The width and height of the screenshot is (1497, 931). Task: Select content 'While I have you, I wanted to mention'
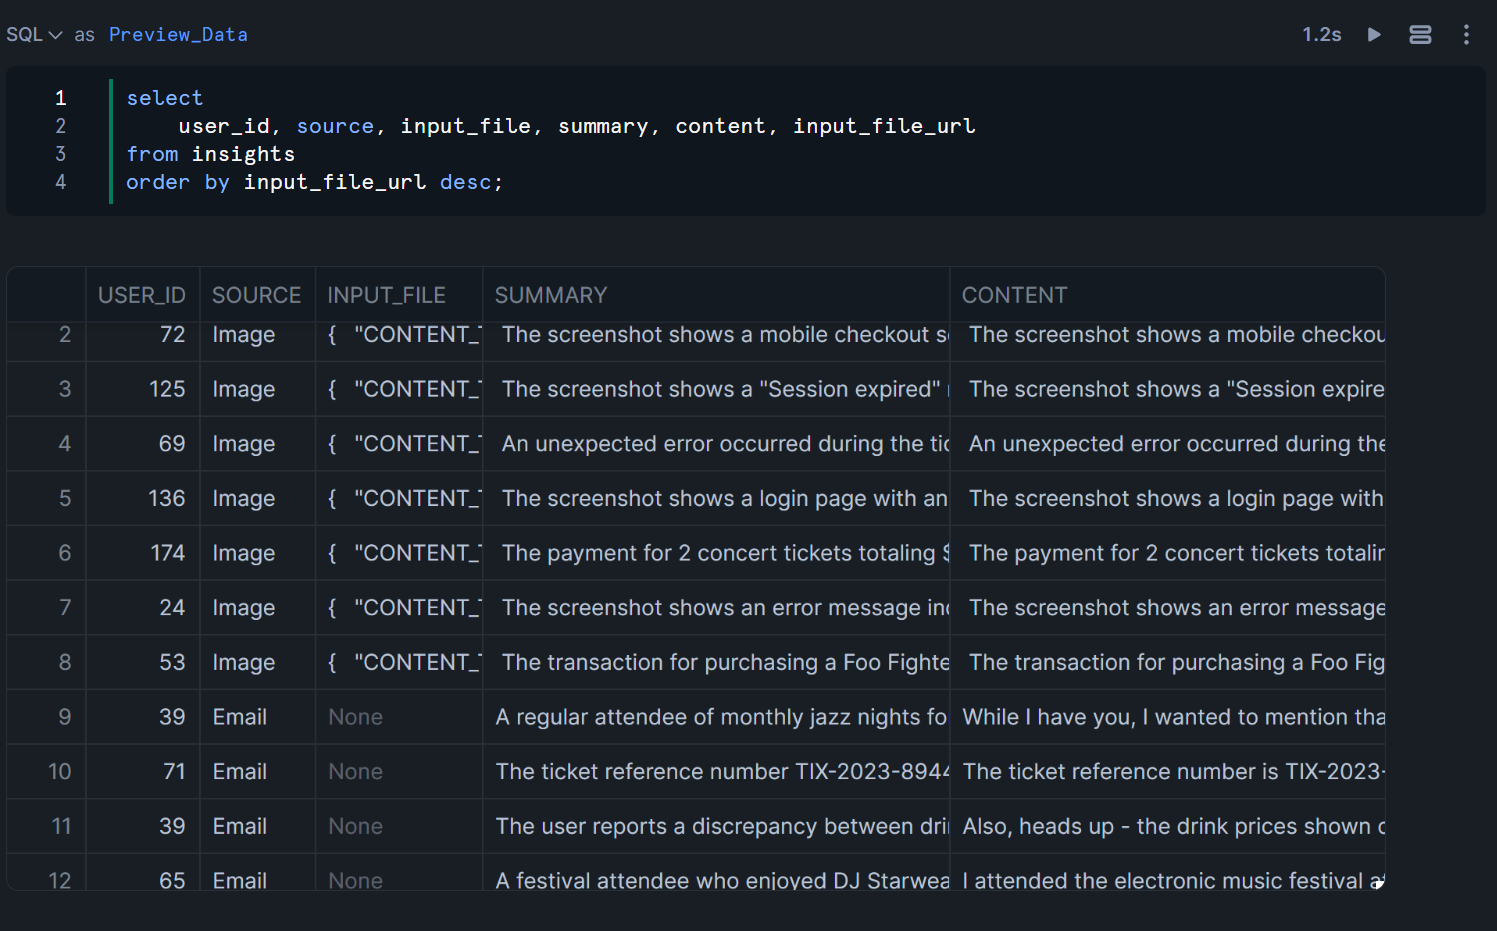coord(1167,717)
